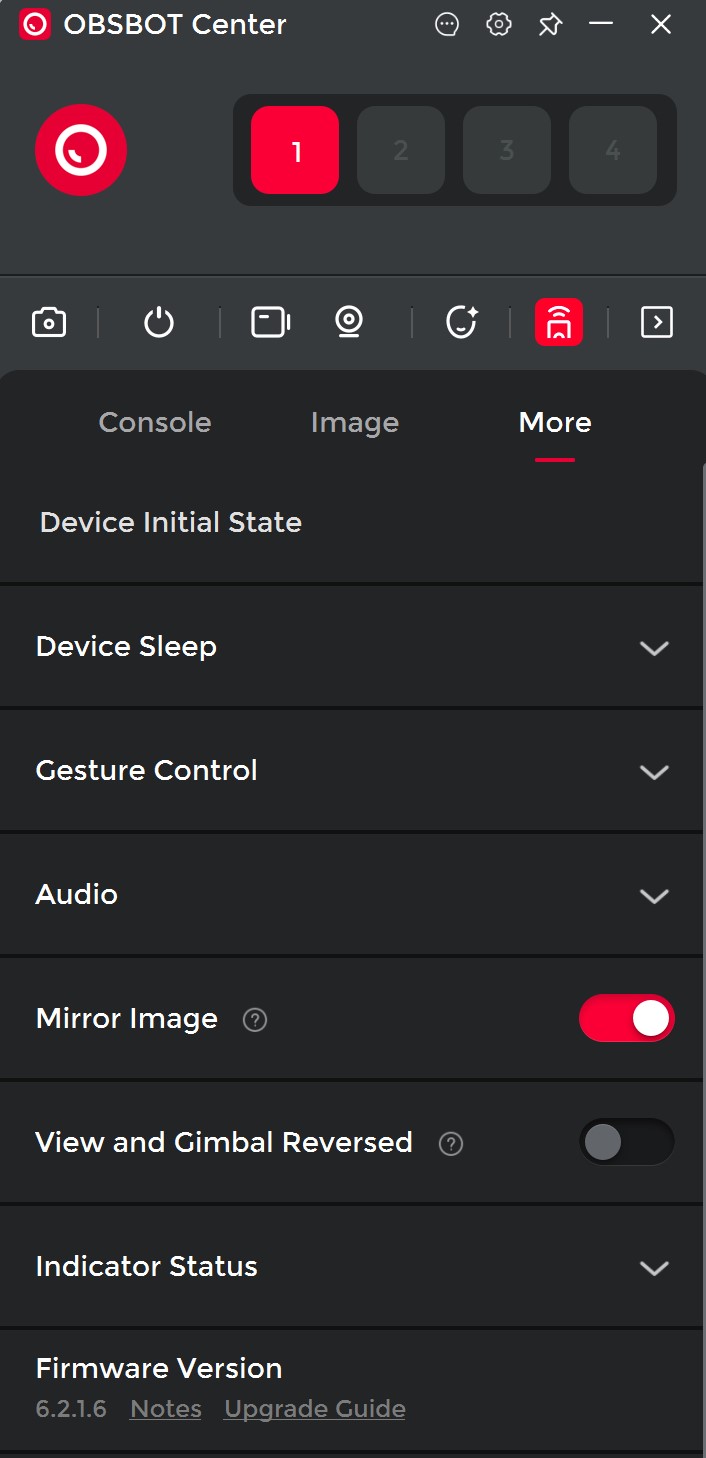Screen dimensions: 706x1458
Task: Click the camera snapshot icon
Action: click(x=49, y=322)
